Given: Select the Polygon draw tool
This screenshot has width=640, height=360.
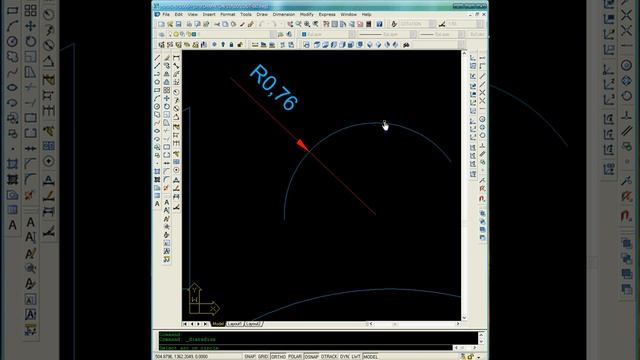Looking at the screenshot, I should (157, 82).
